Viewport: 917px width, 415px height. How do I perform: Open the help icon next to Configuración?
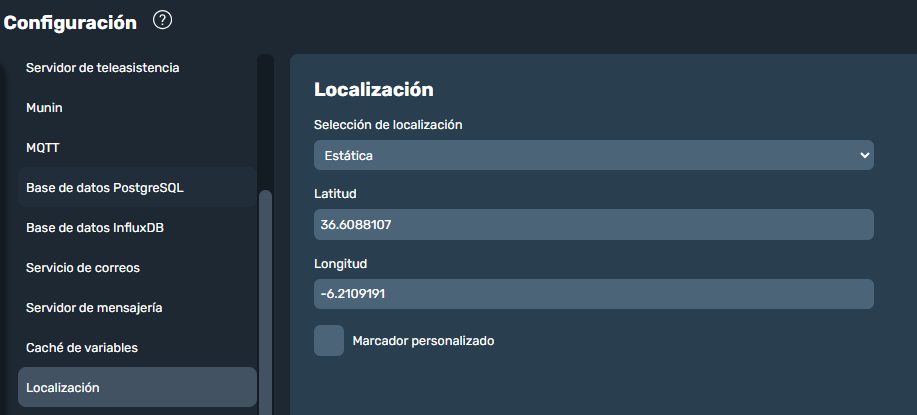163,21
